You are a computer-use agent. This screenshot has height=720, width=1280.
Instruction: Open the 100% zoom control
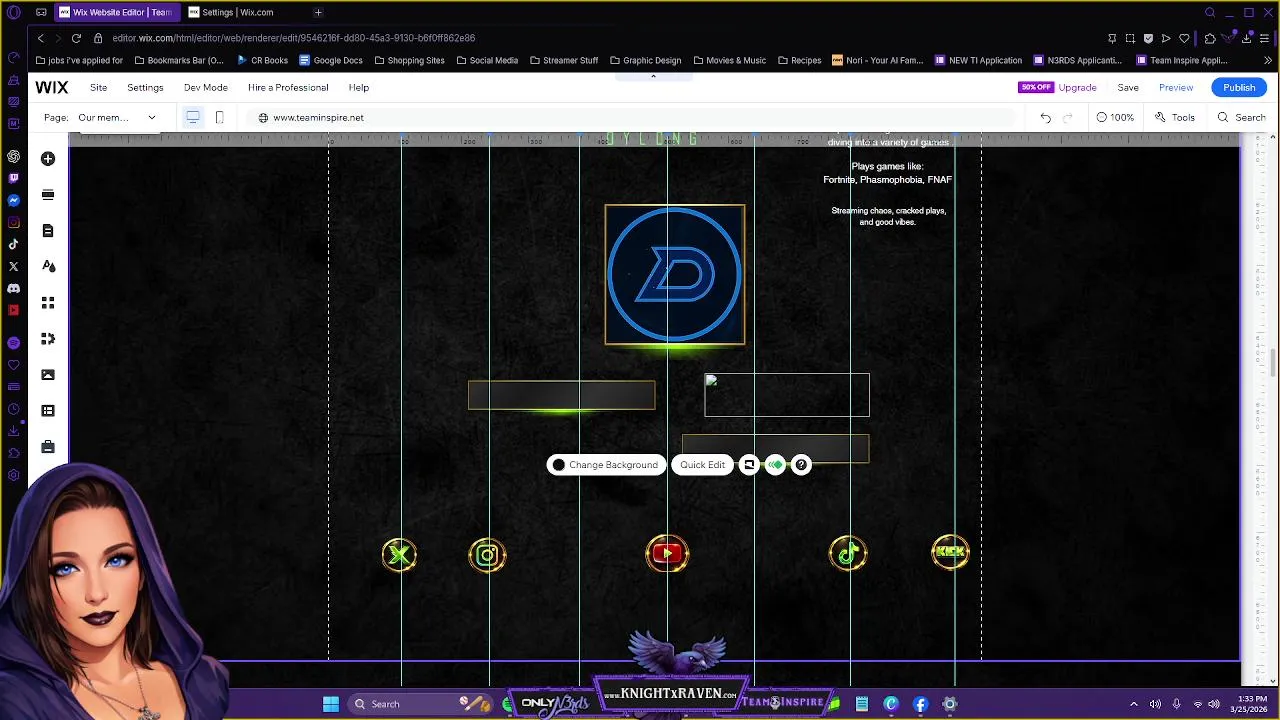[1115, 118]
